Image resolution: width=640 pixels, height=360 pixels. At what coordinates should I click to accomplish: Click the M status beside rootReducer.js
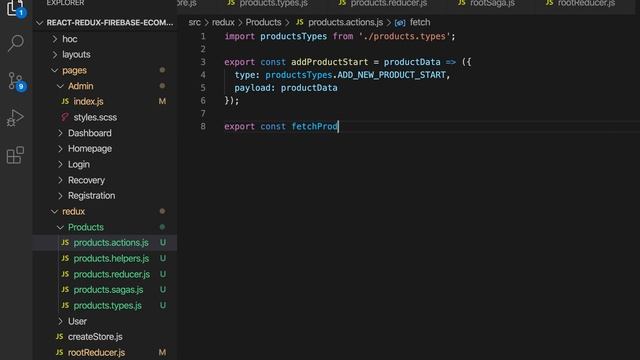coord(162,352)
